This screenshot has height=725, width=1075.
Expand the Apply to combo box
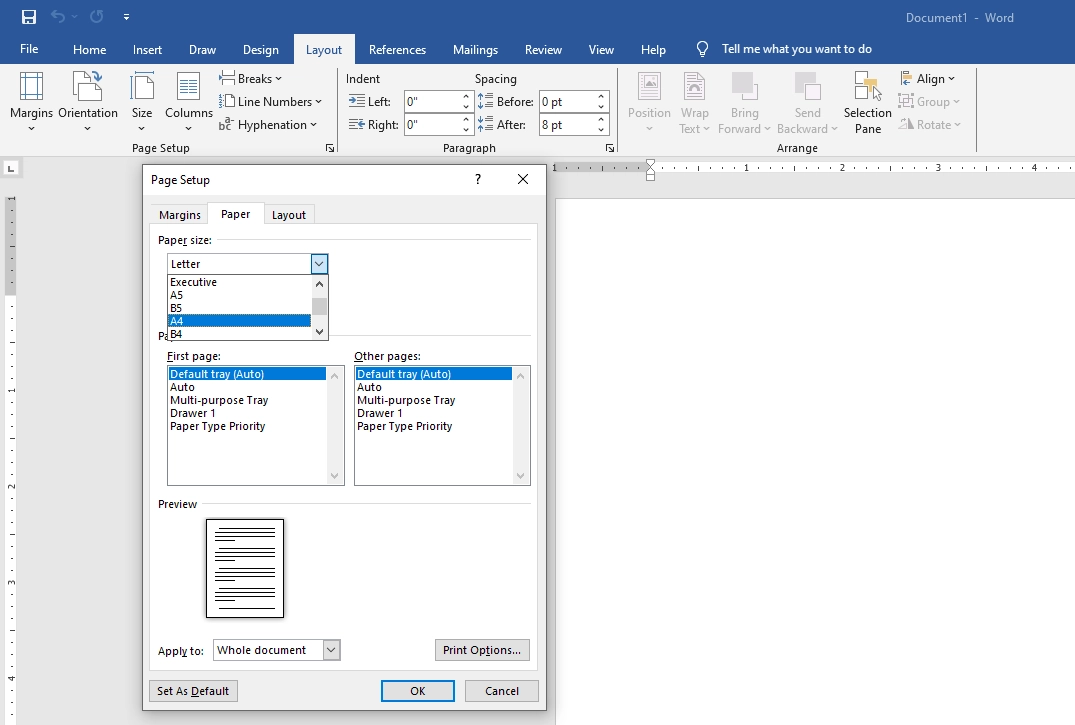[331, 650]
